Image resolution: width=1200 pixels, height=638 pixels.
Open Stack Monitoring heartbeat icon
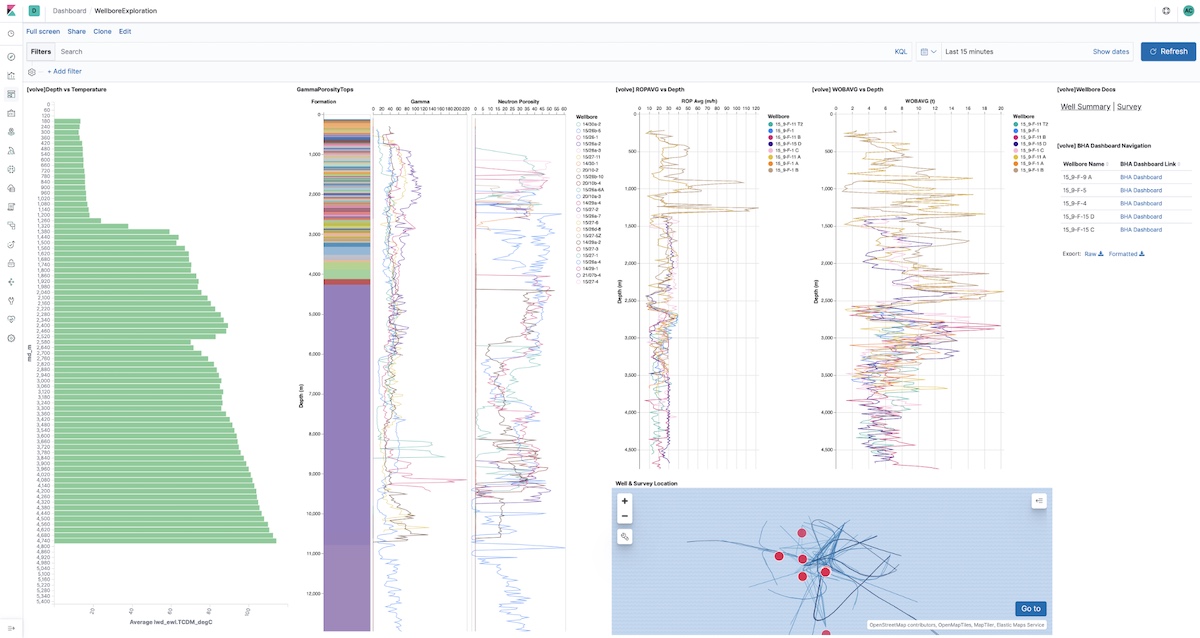coord(11,319)
